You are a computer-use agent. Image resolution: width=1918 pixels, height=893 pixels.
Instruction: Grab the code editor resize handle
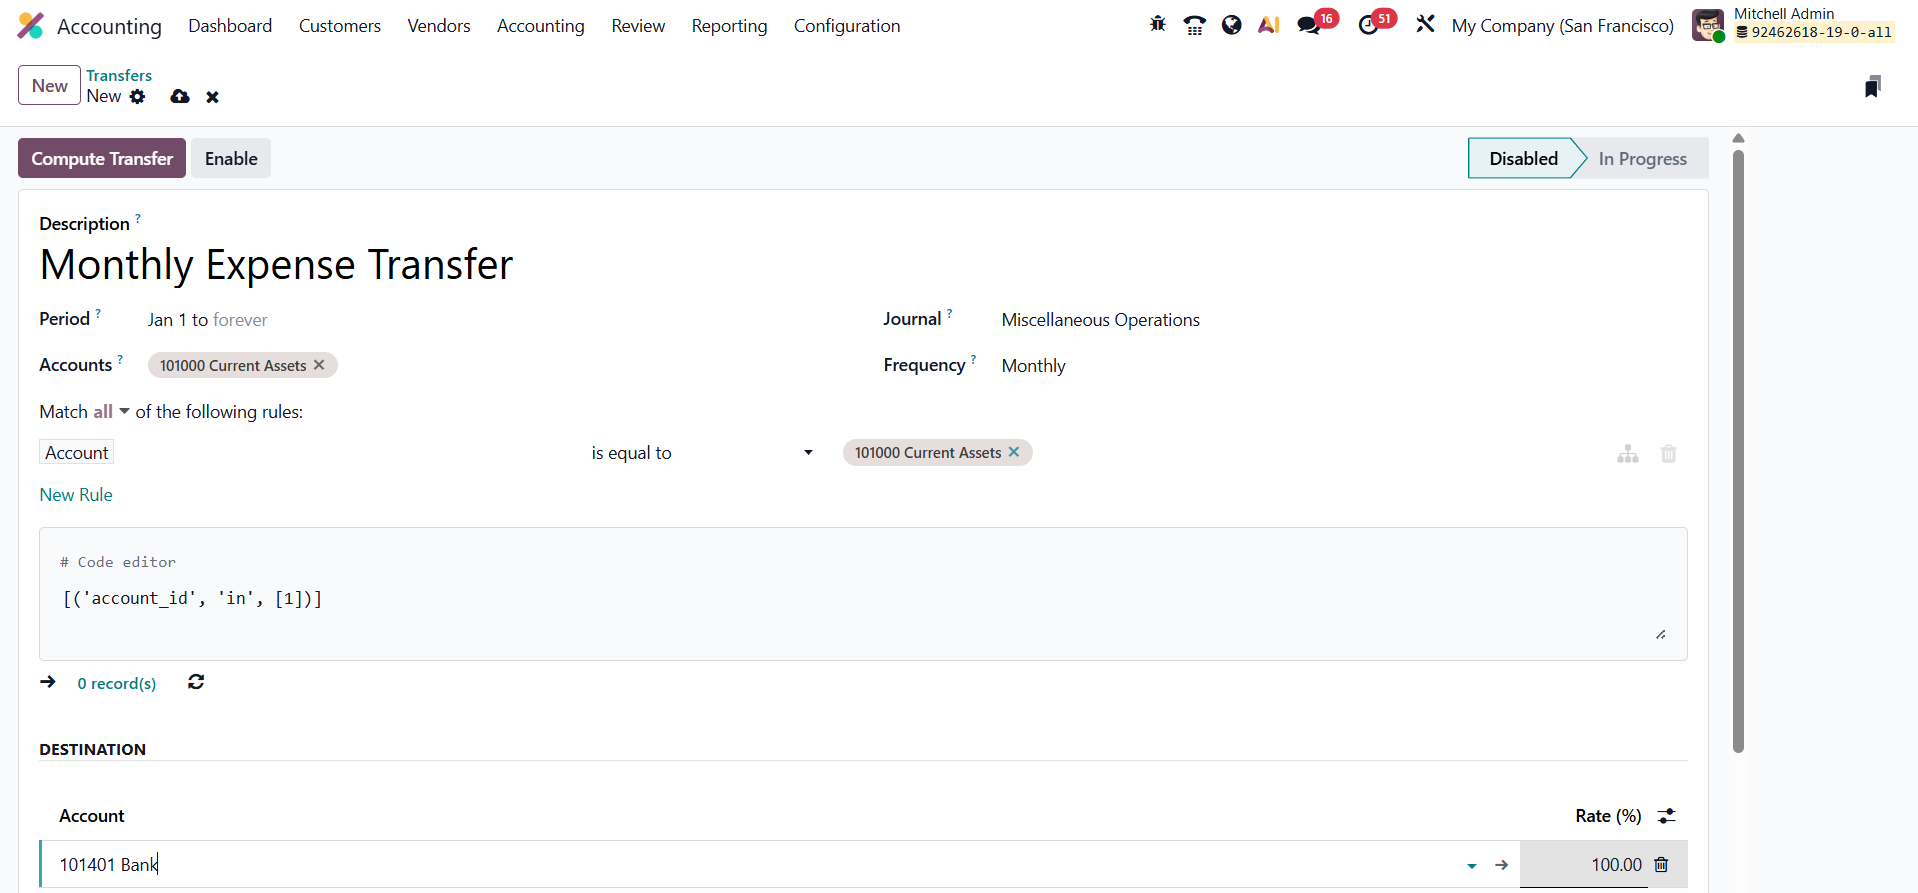1661,634
